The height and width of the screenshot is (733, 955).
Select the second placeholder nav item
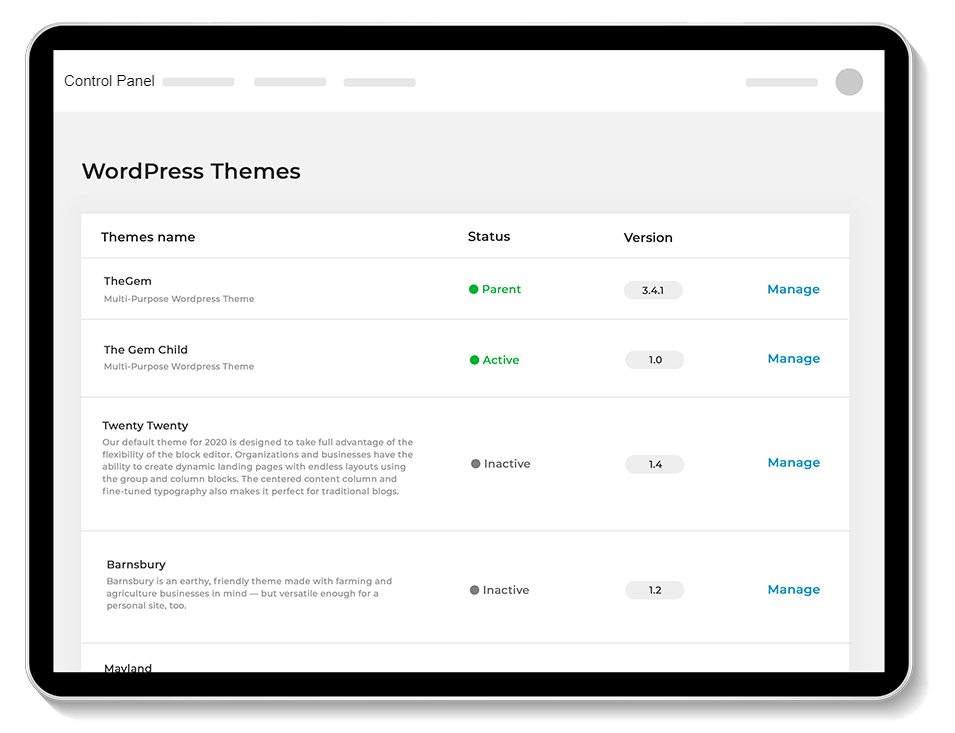pos(290,82)
